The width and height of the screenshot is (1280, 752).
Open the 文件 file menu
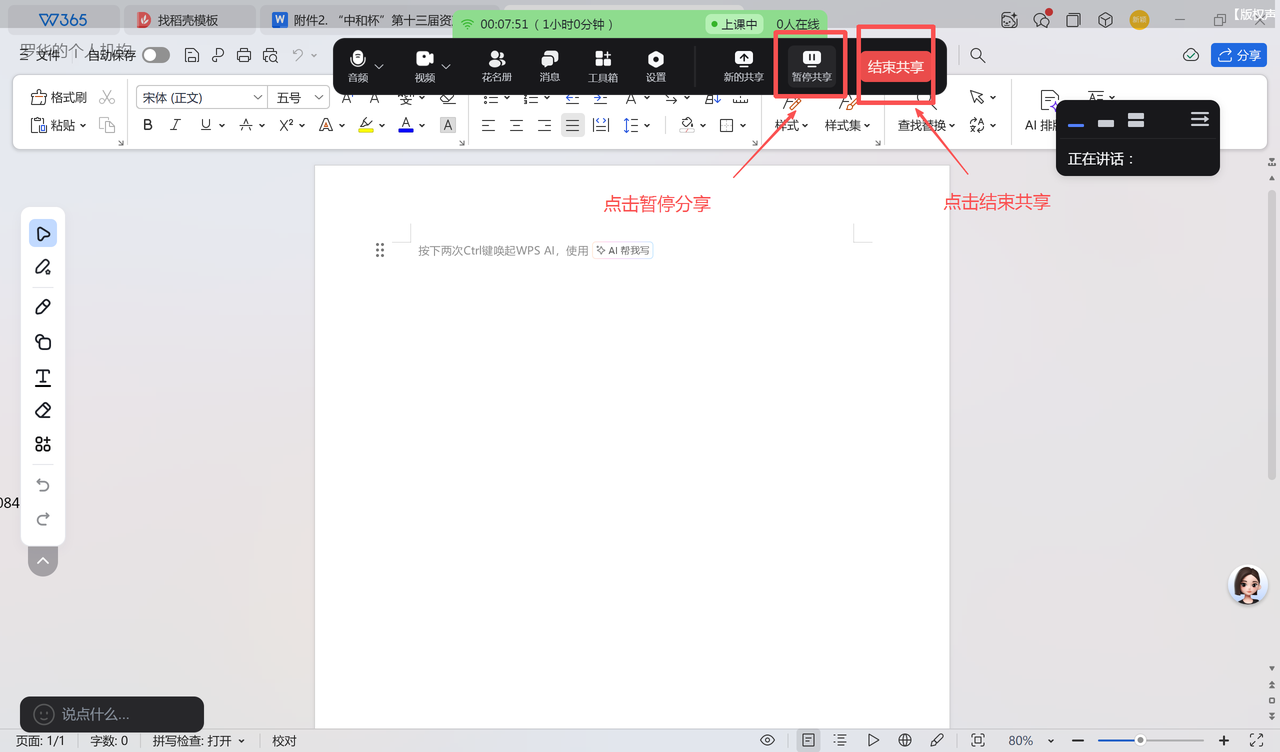pos(40,55)
